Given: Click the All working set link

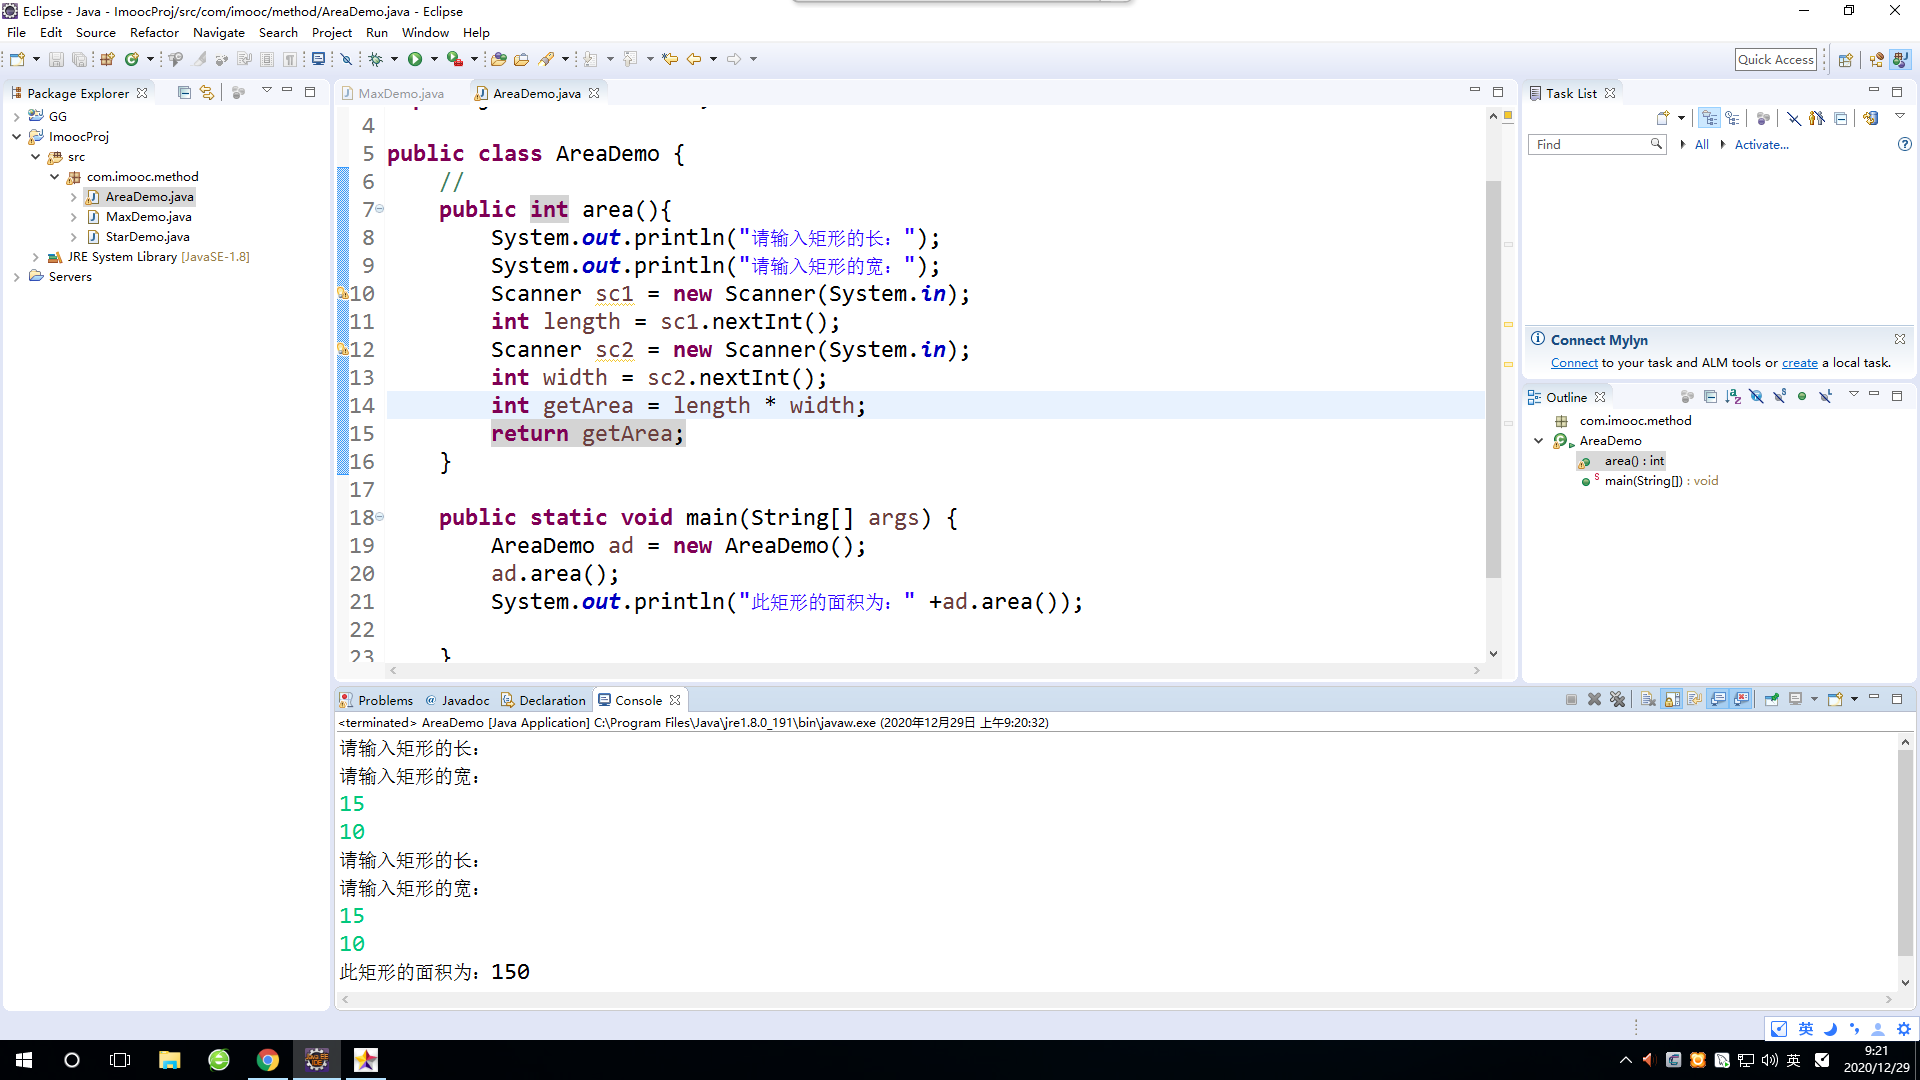Looking at the screenshot, I should [x=1701, y=145].
